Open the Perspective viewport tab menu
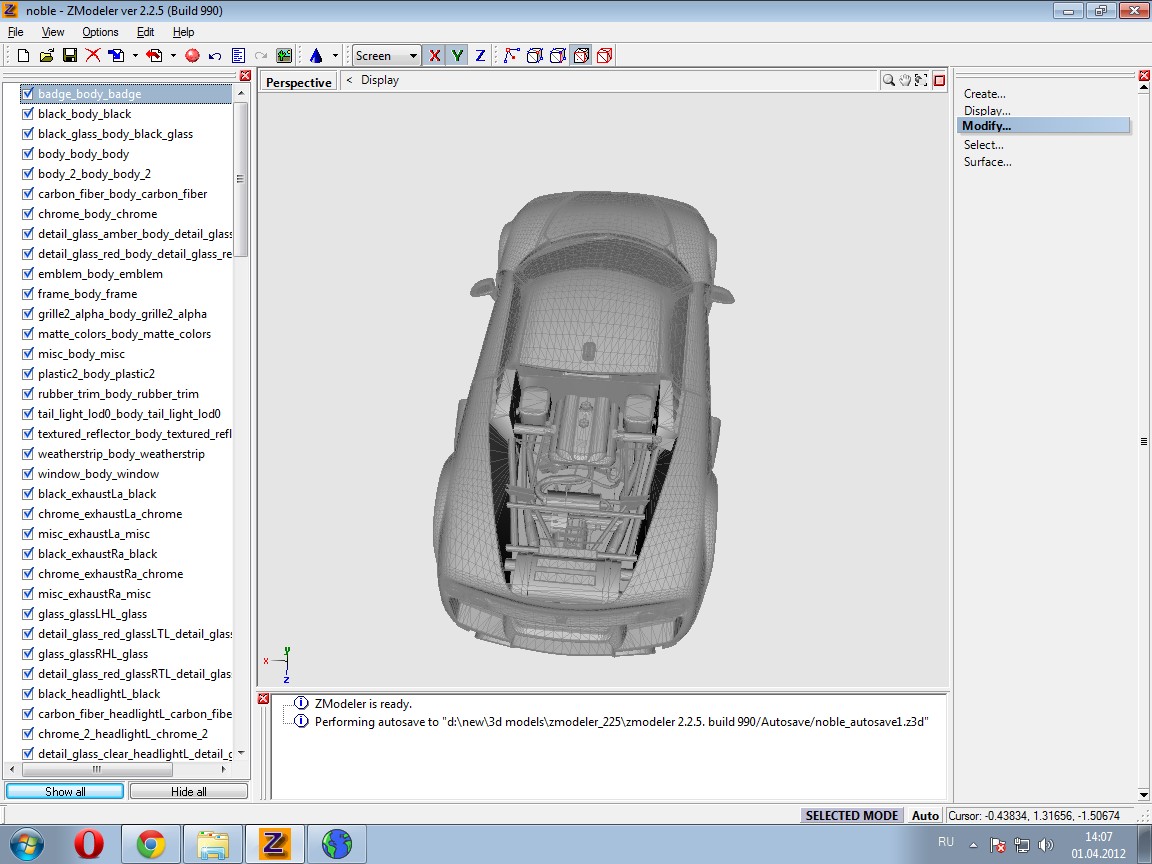This screenshot has width=1152, height=864. click(298, 82)
